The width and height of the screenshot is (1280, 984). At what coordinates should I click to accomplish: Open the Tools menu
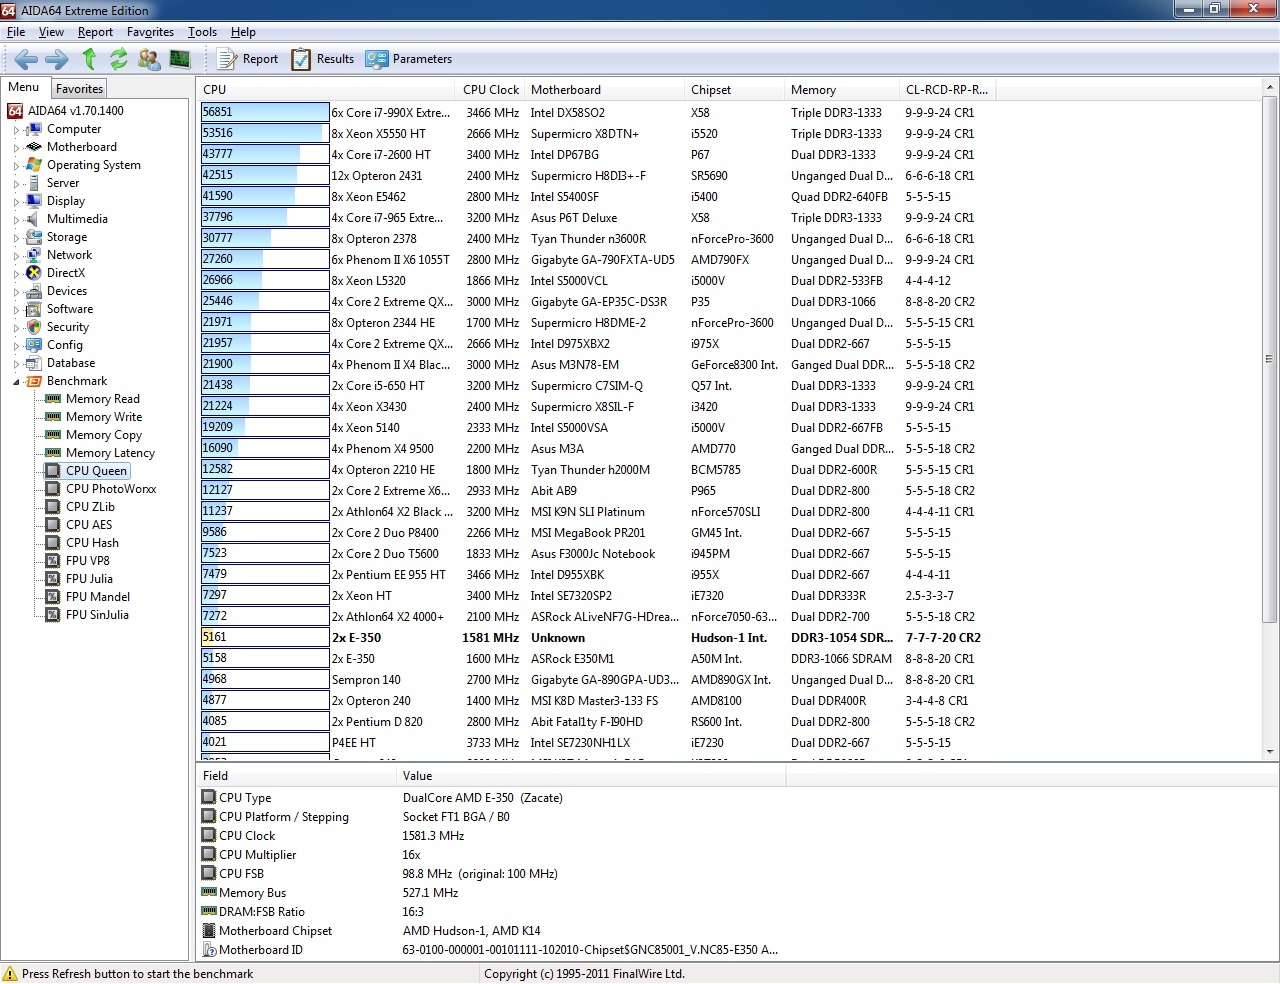(x=202, y=32)
